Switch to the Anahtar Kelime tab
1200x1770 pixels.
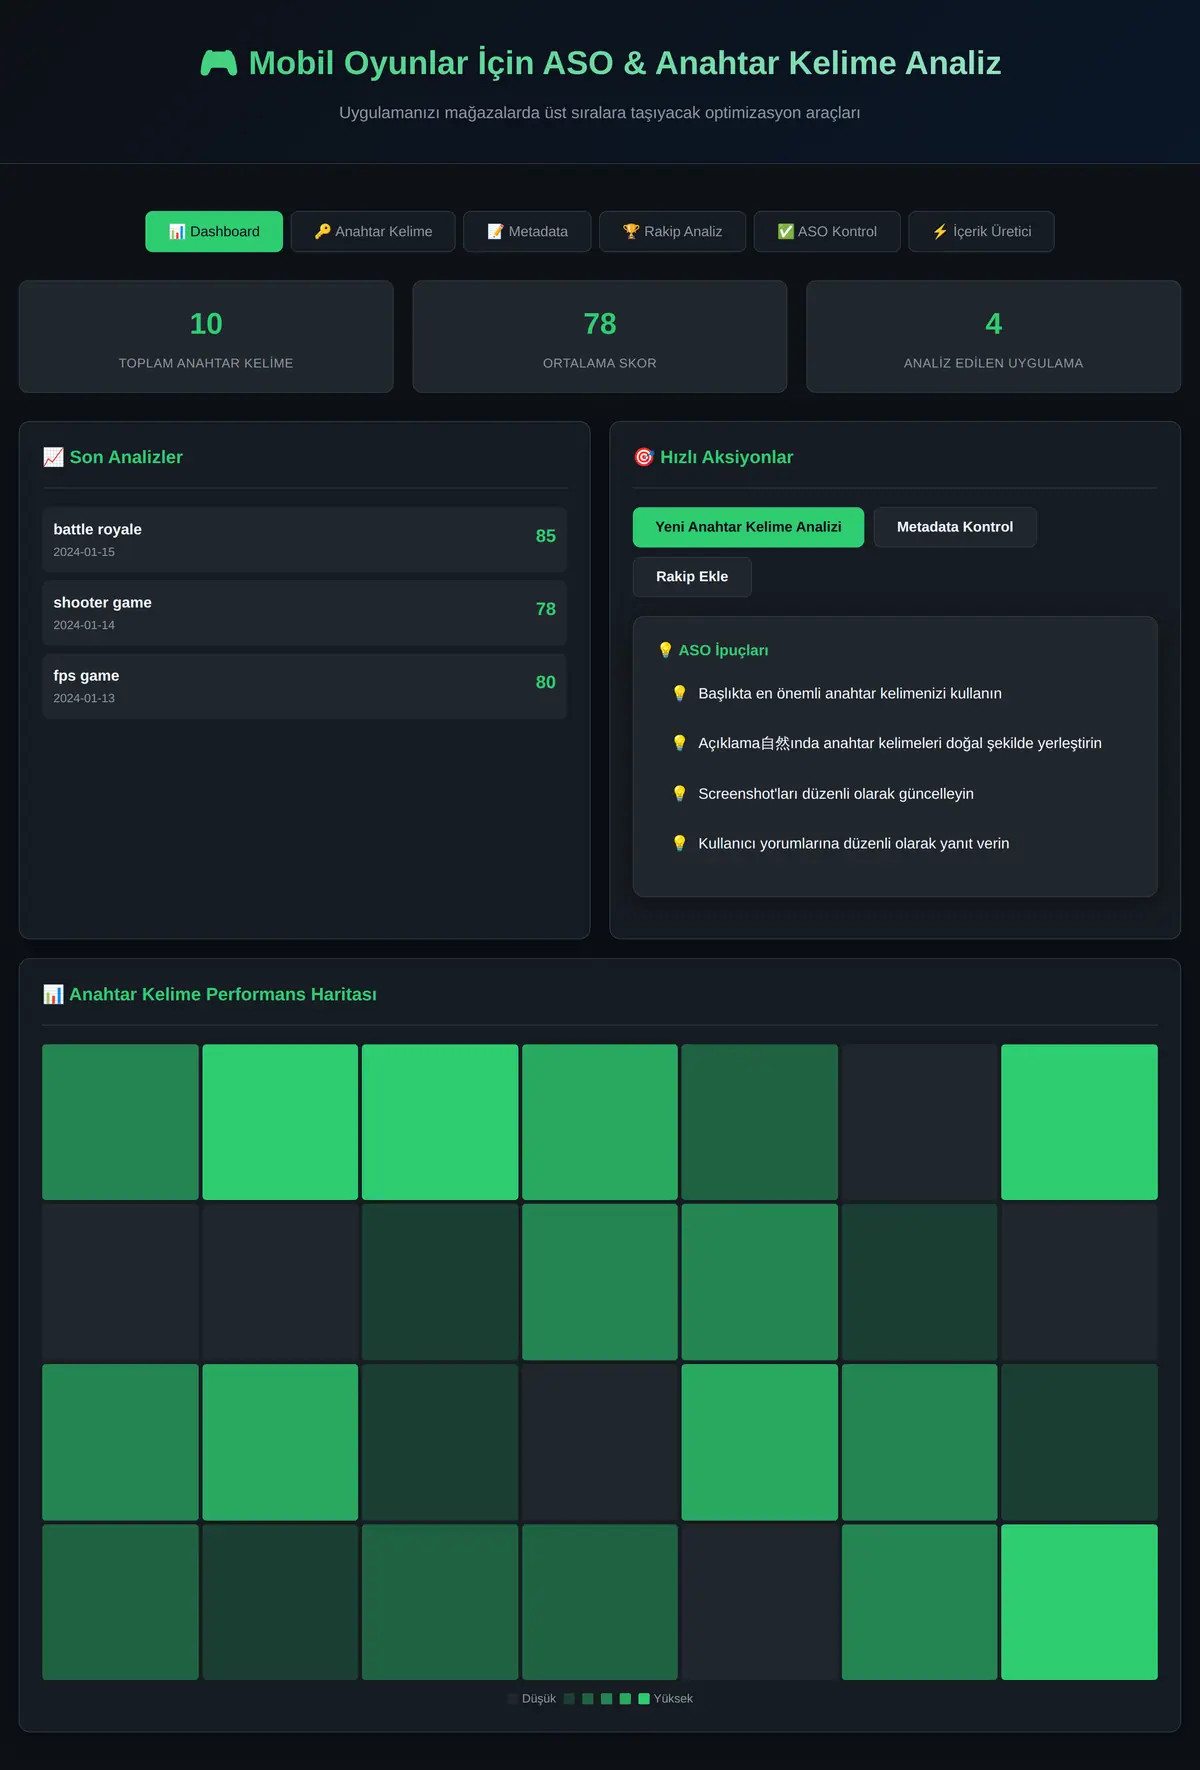(x=373, y=231)
